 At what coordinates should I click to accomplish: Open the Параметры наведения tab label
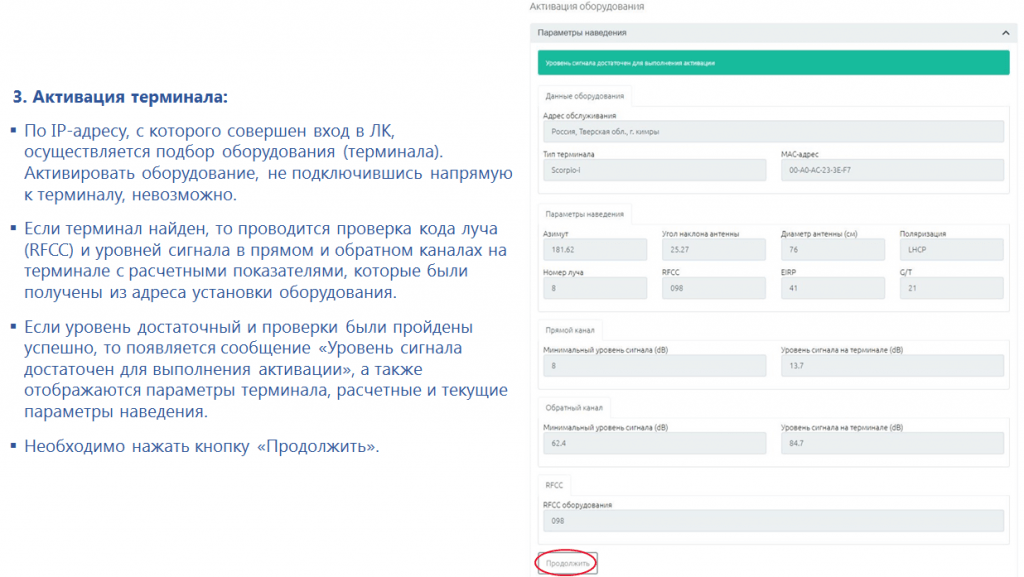[x=585, y=214]
